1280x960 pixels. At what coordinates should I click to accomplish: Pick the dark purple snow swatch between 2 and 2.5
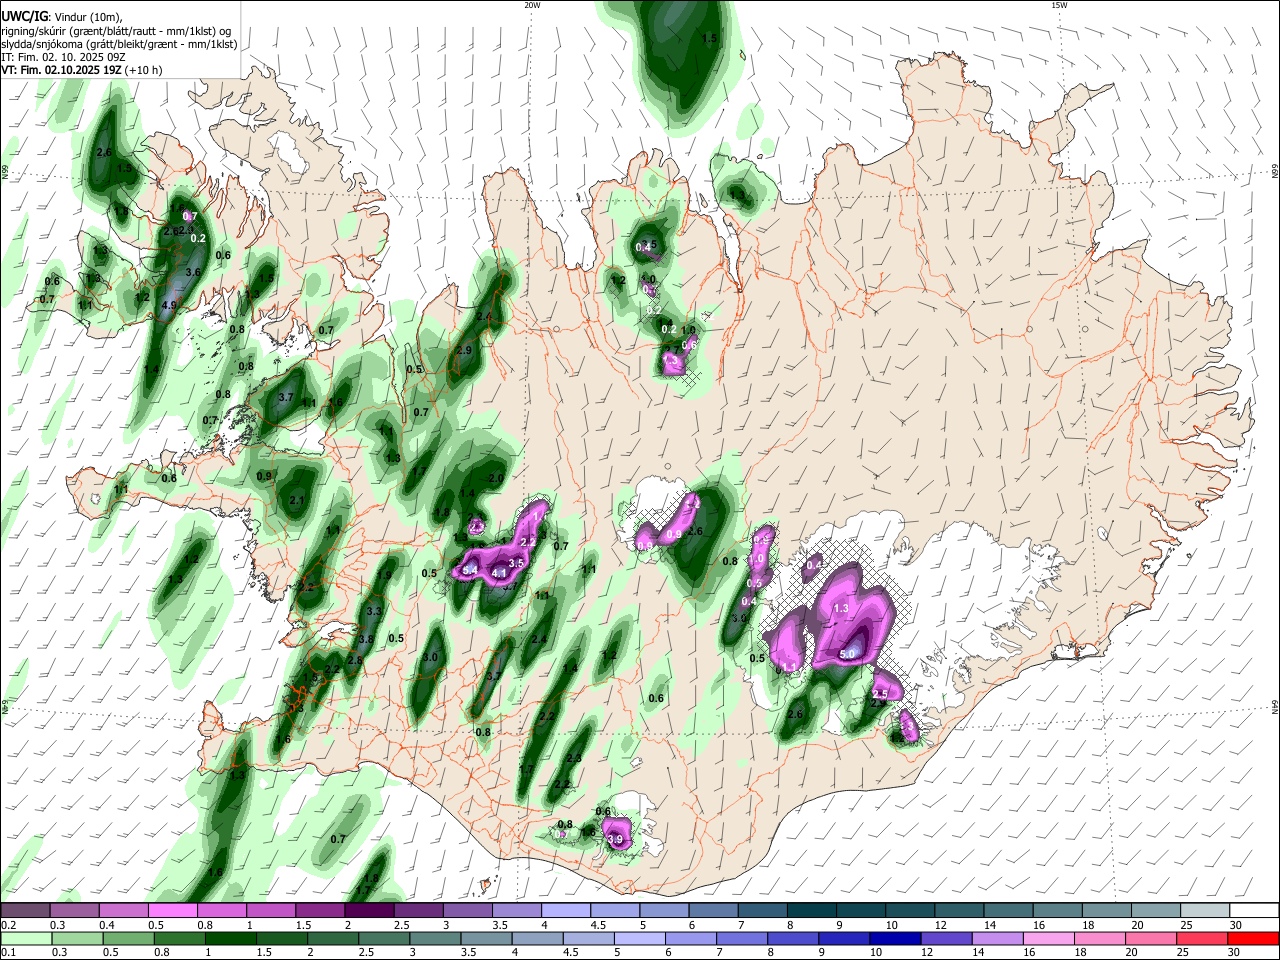(369, 911)
